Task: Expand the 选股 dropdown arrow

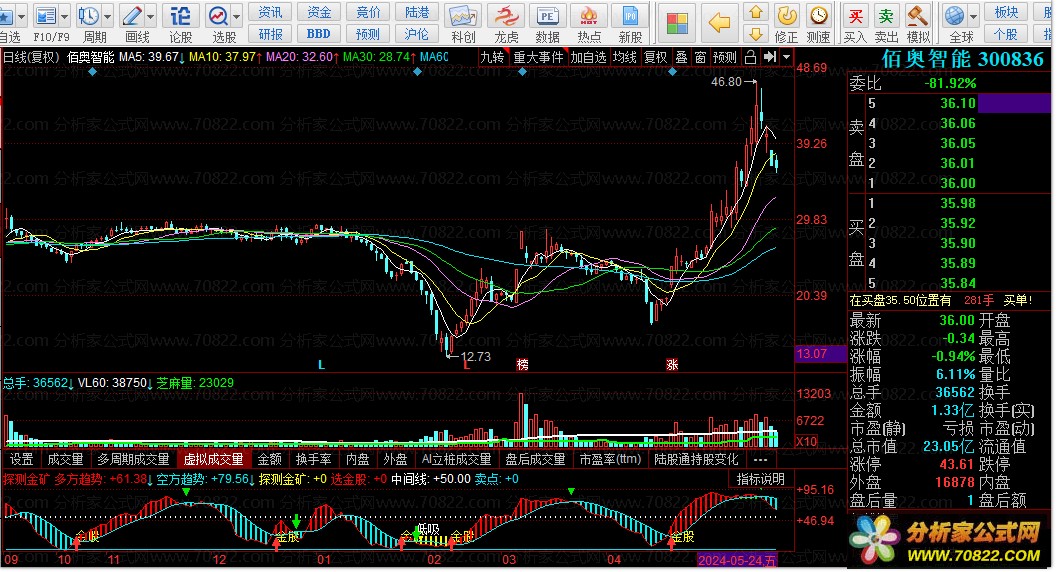Action: 237,15
